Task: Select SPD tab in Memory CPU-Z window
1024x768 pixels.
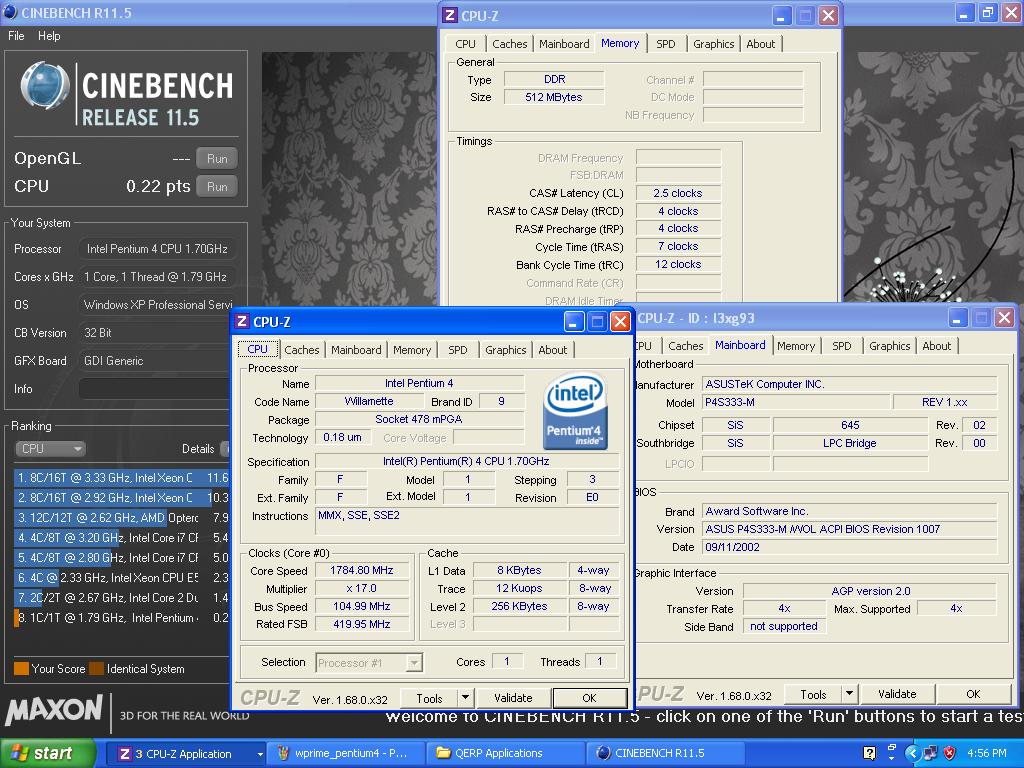Action: (665, 44)
